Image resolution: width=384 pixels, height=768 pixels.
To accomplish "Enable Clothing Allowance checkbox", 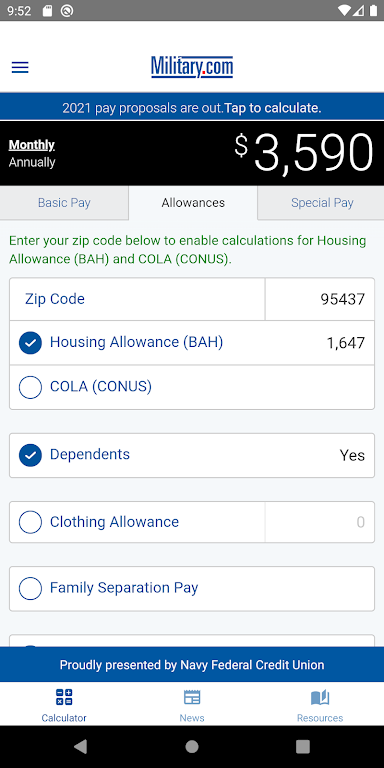I will [x=30, y=522].
